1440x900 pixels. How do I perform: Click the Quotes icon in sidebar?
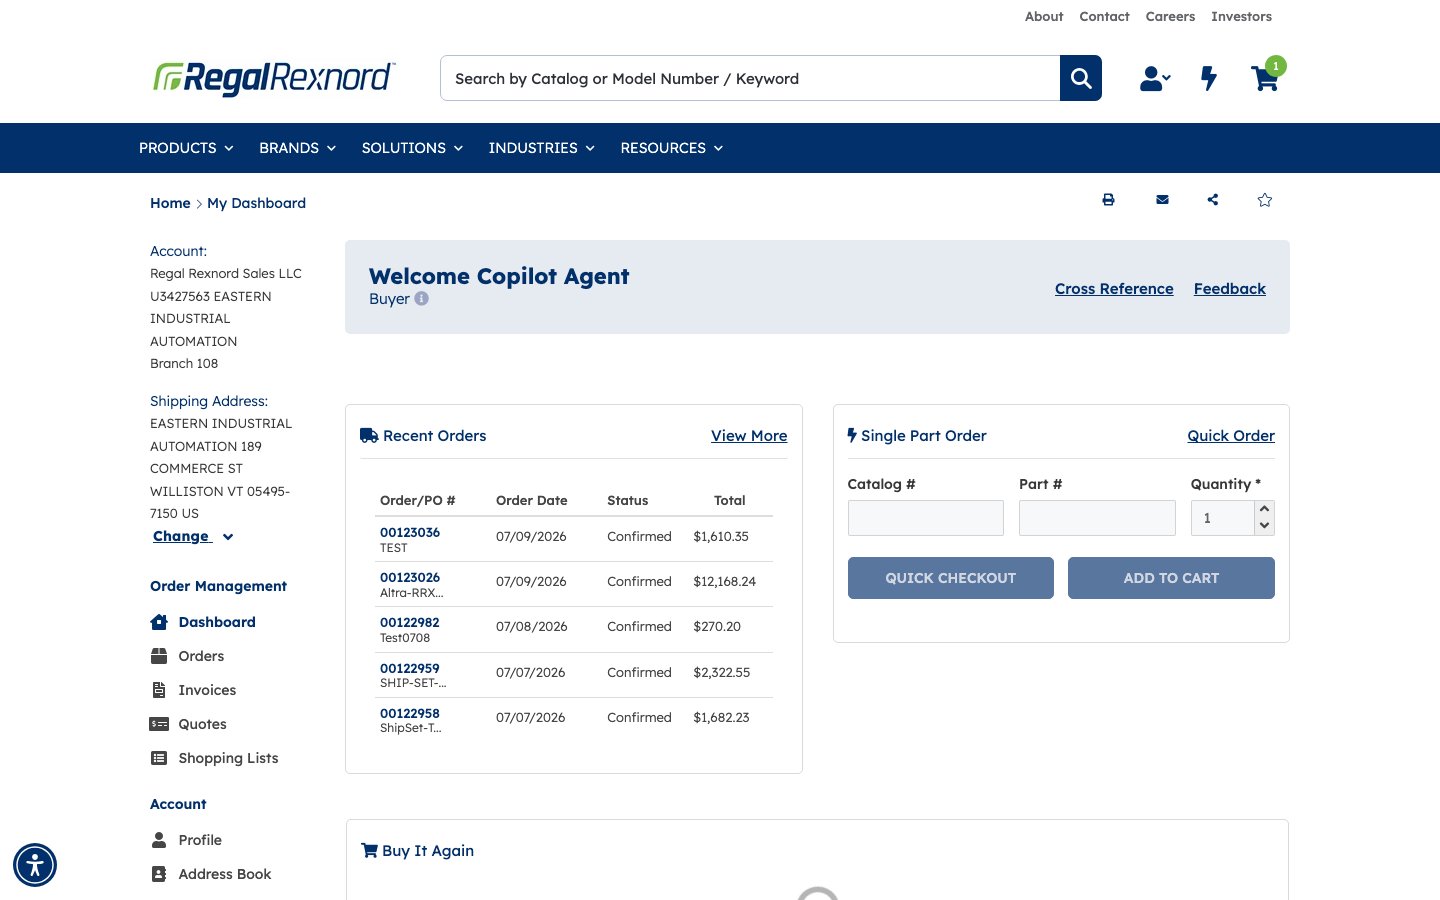(159, 724)
